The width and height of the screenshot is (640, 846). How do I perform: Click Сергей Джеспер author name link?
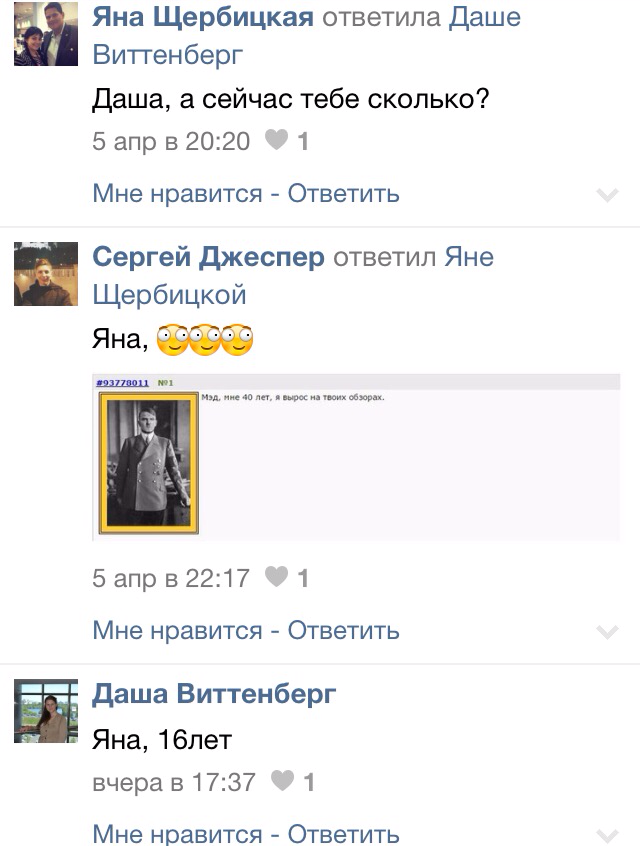coord(208,257)
